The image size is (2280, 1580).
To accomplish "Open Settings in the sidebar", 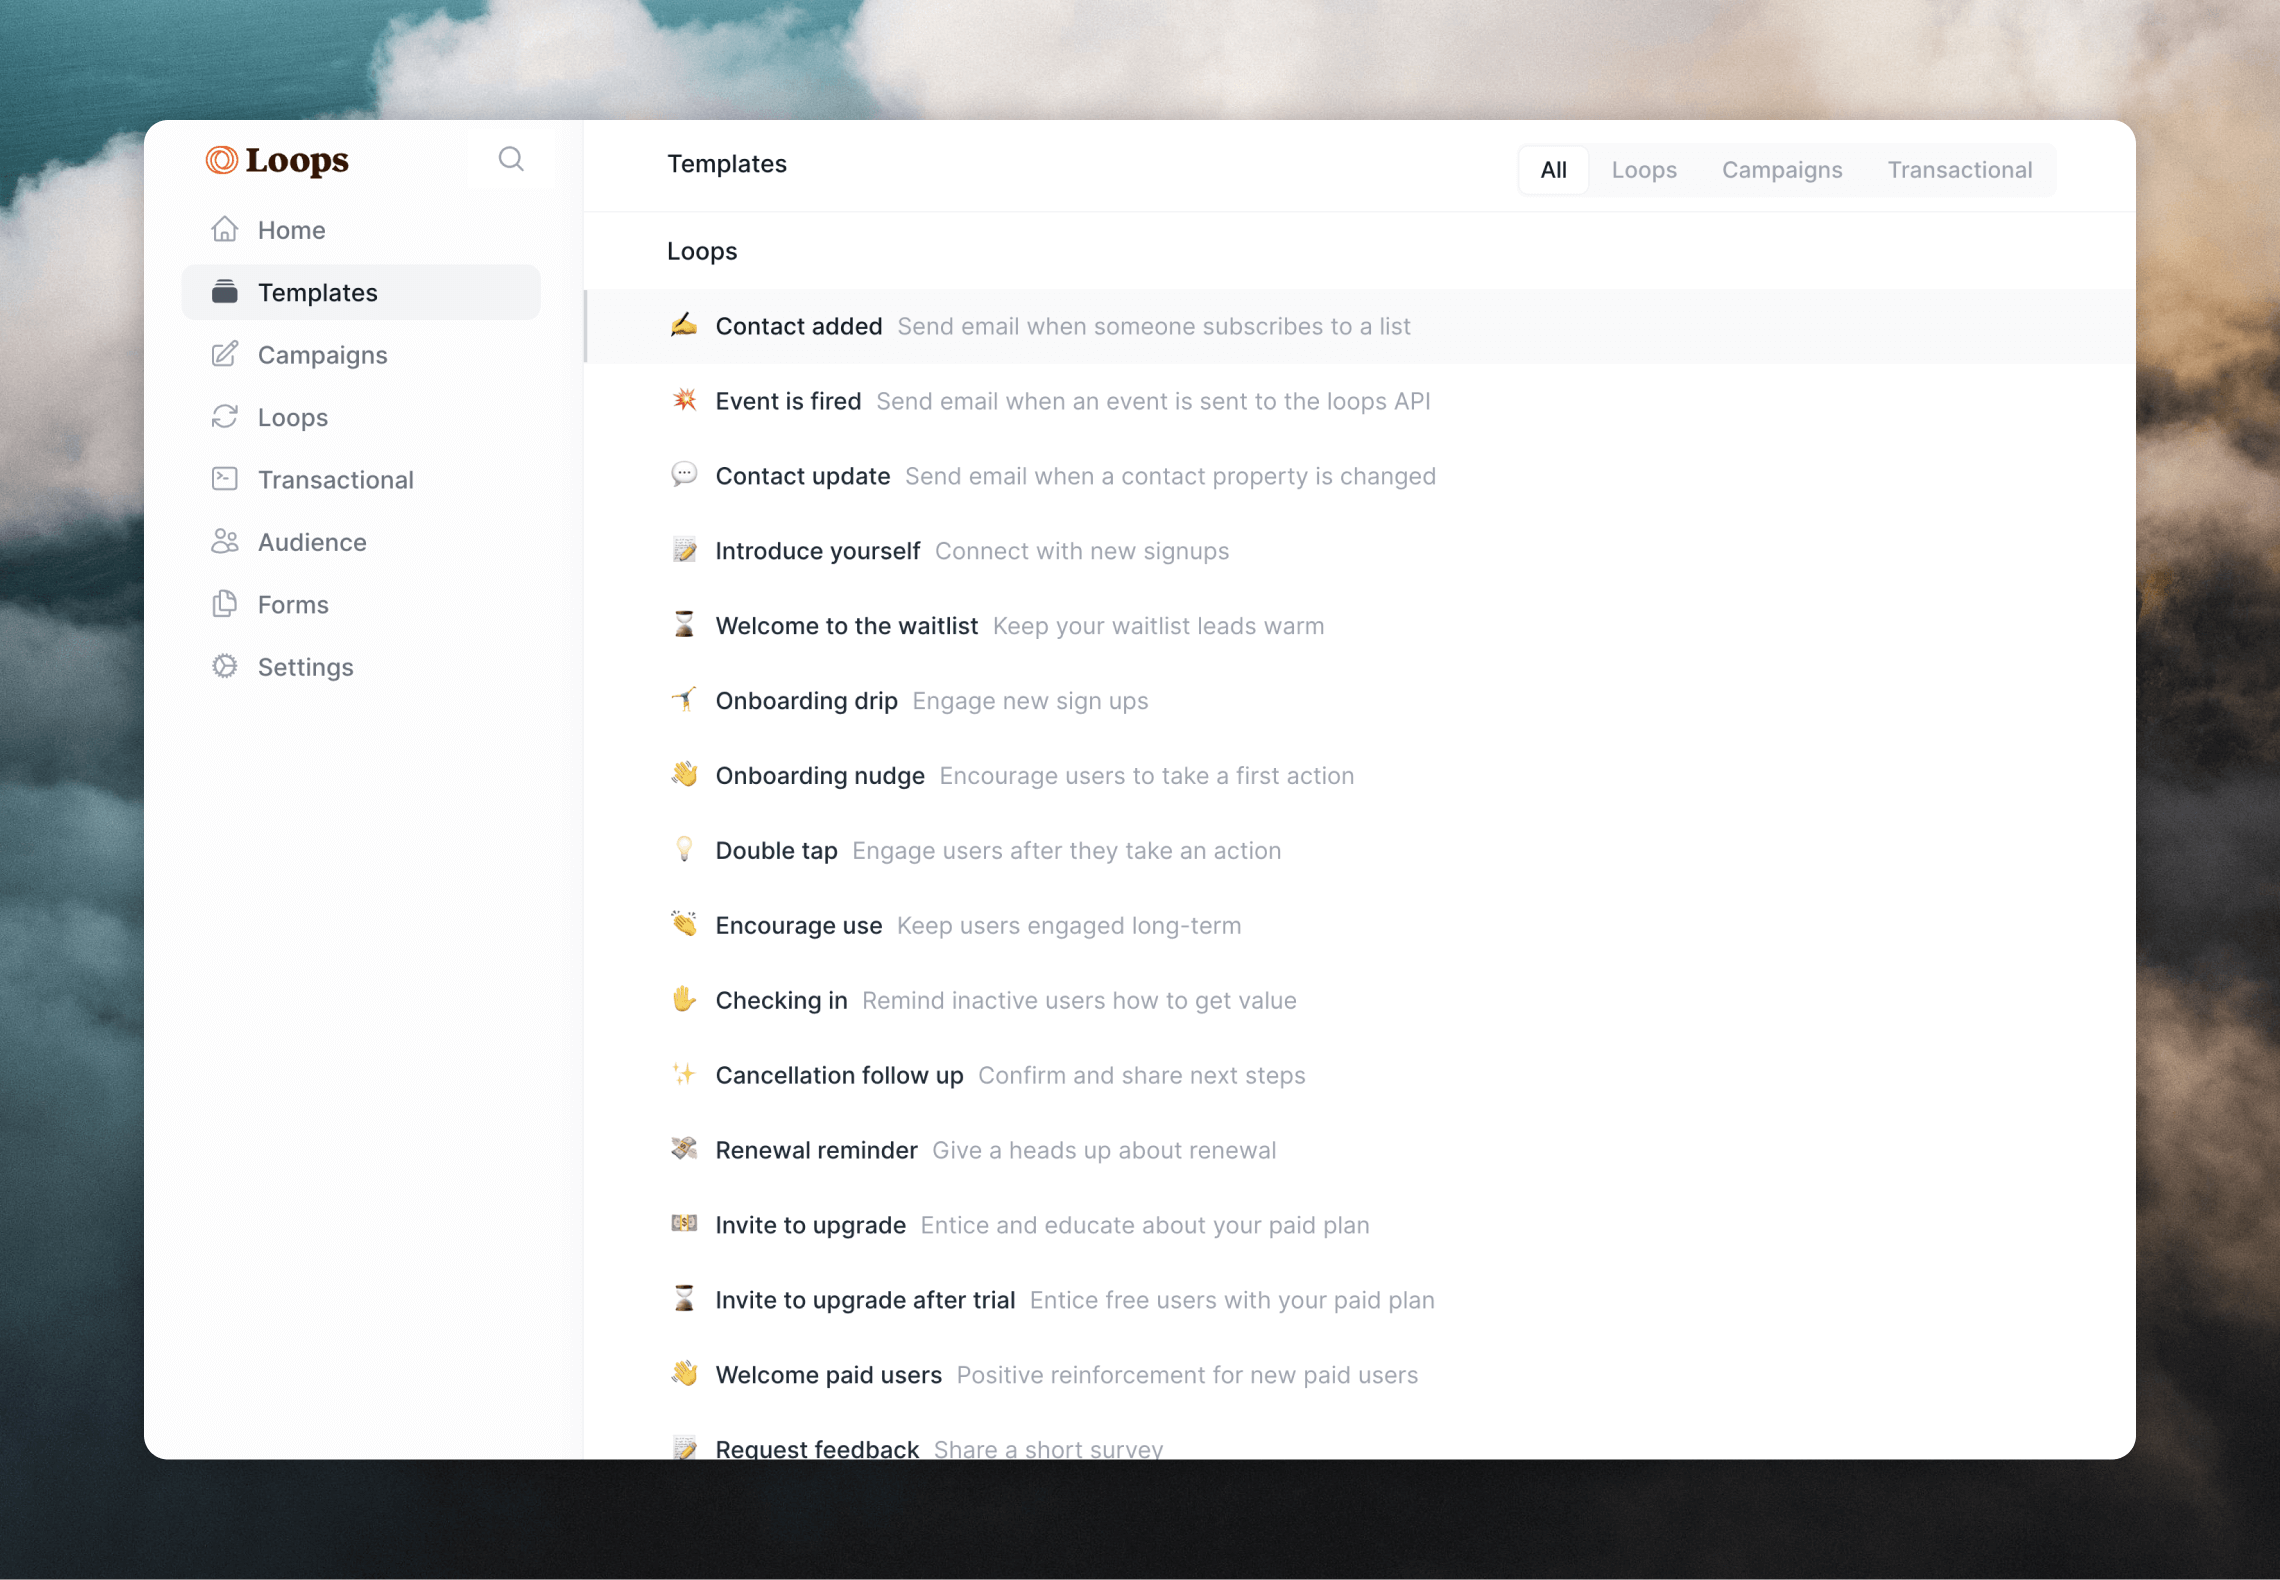I will tap(361, 667).
